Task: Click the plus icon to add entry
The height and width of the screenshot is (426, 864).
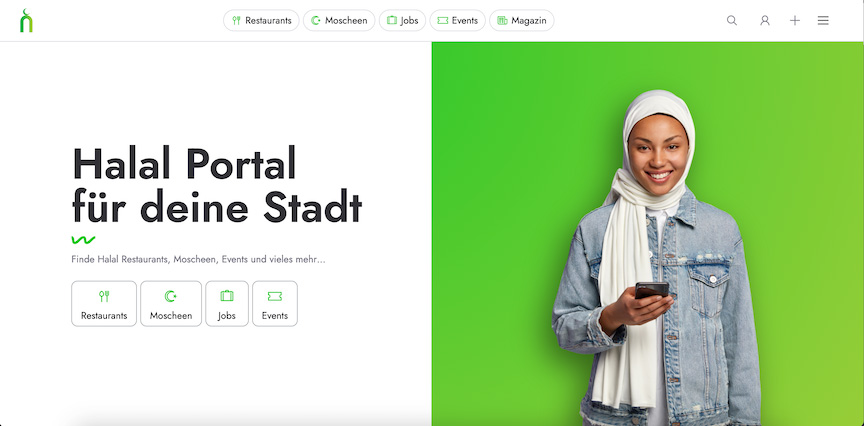Action: click(795, 20)
